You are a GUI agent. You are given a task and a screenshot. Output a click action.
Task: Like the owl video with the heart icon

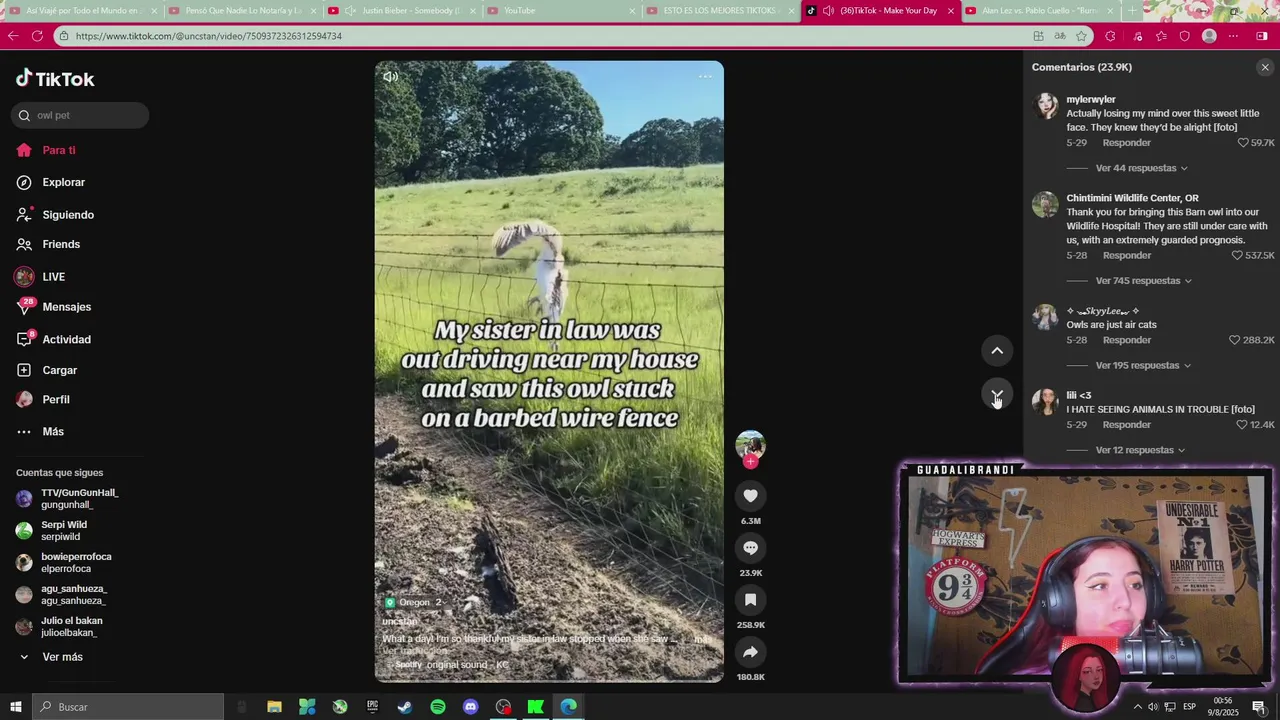pos(750,496)
